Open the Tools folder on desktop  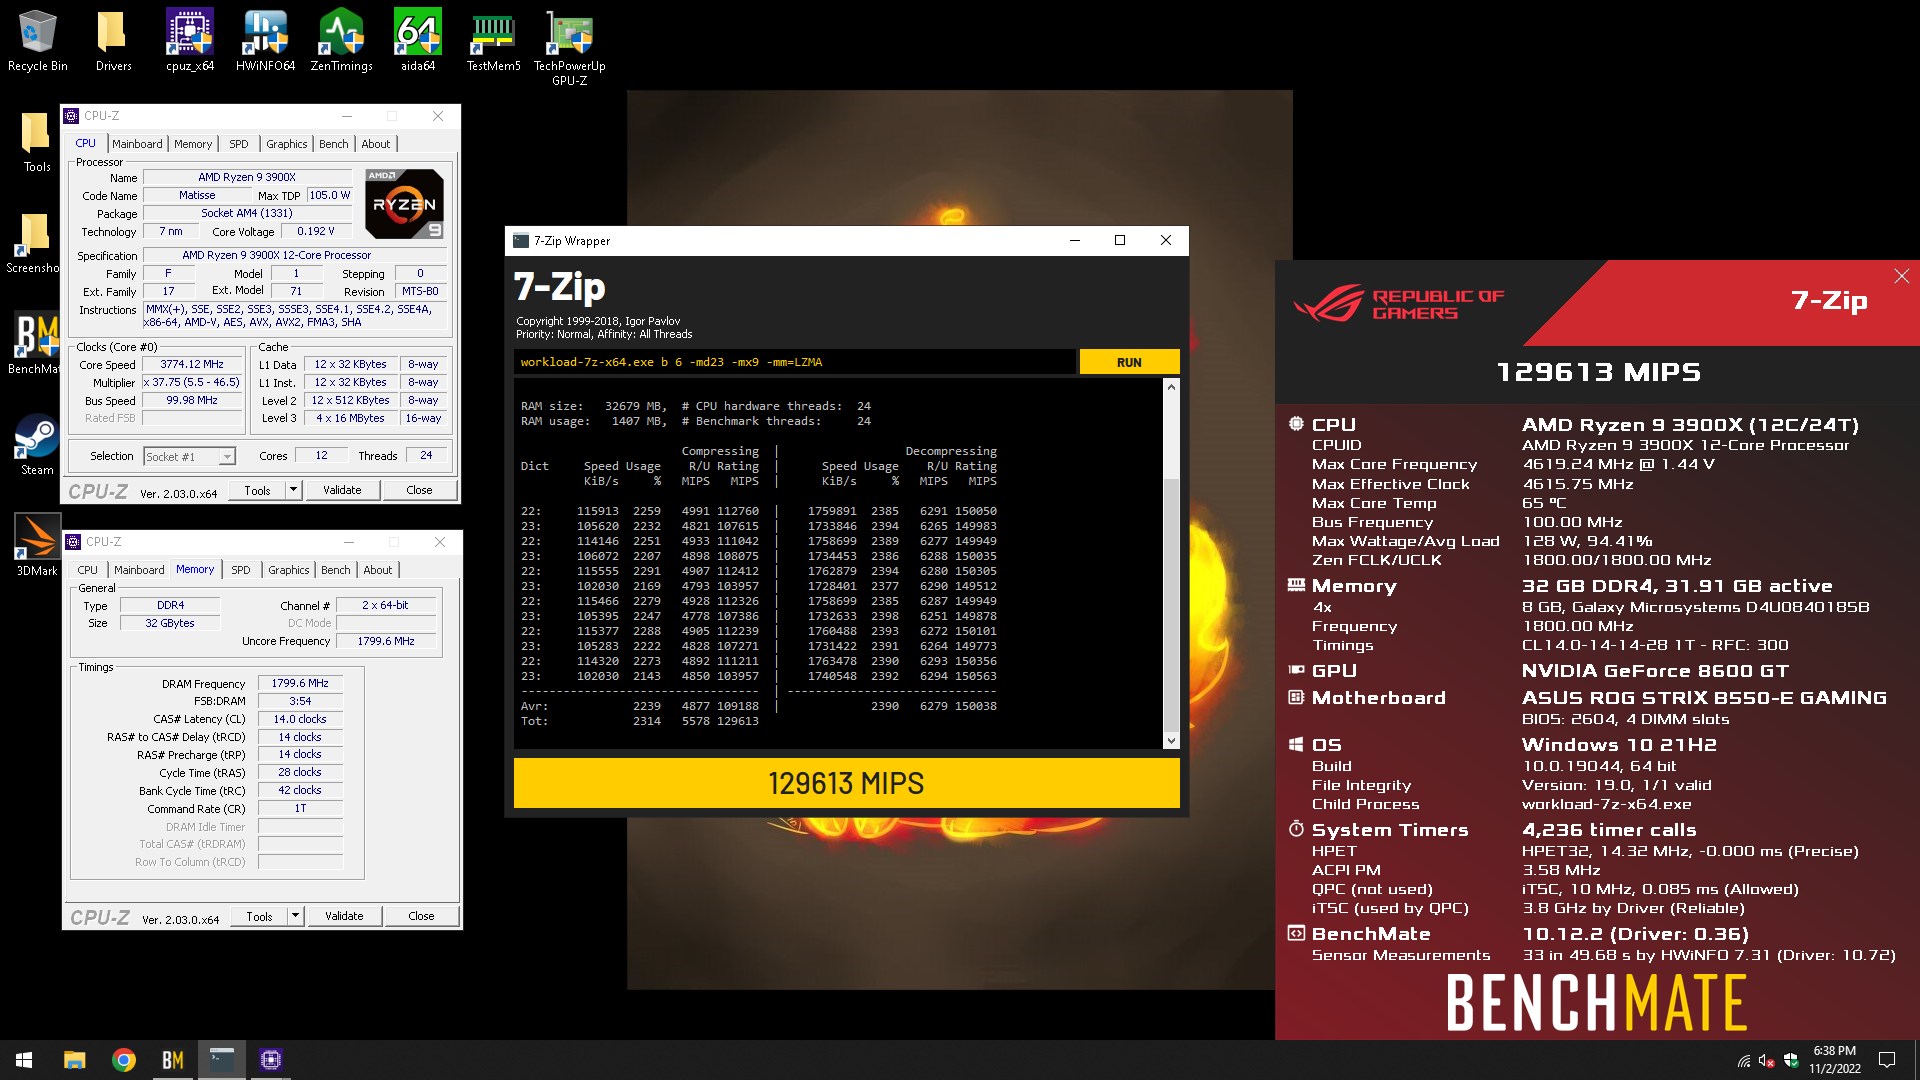[37, 142]
